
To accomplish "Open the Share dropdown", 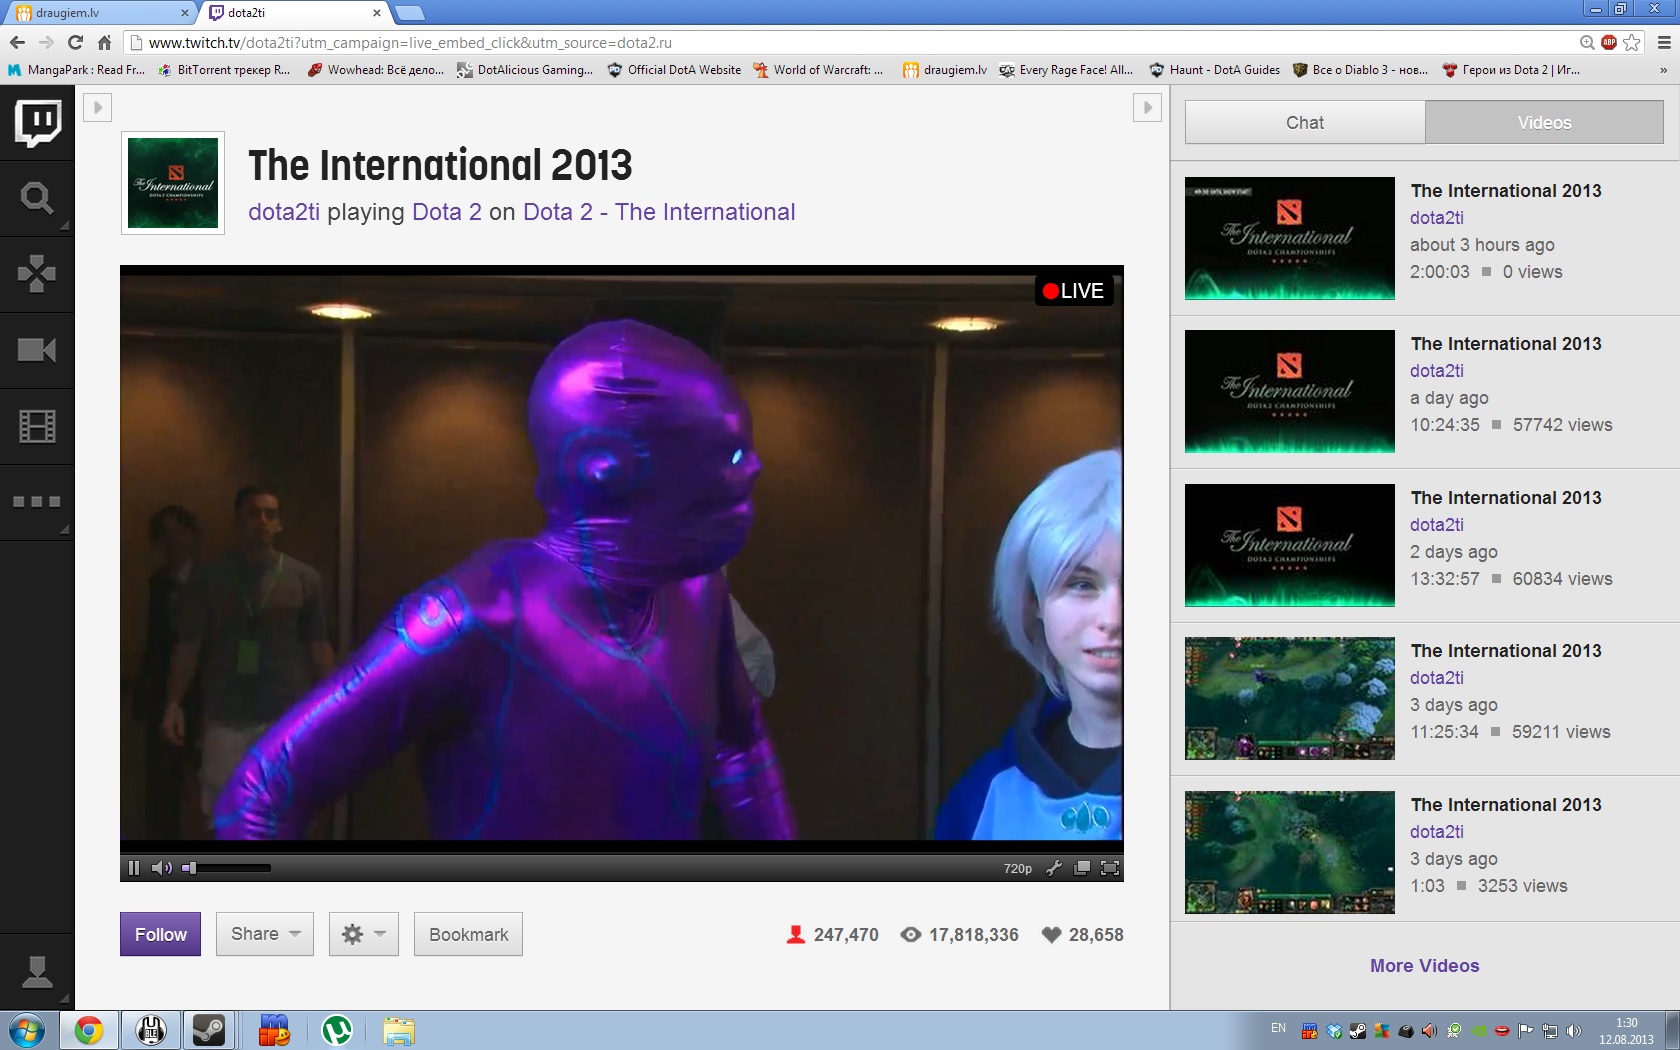I will (x=265, y=934).
